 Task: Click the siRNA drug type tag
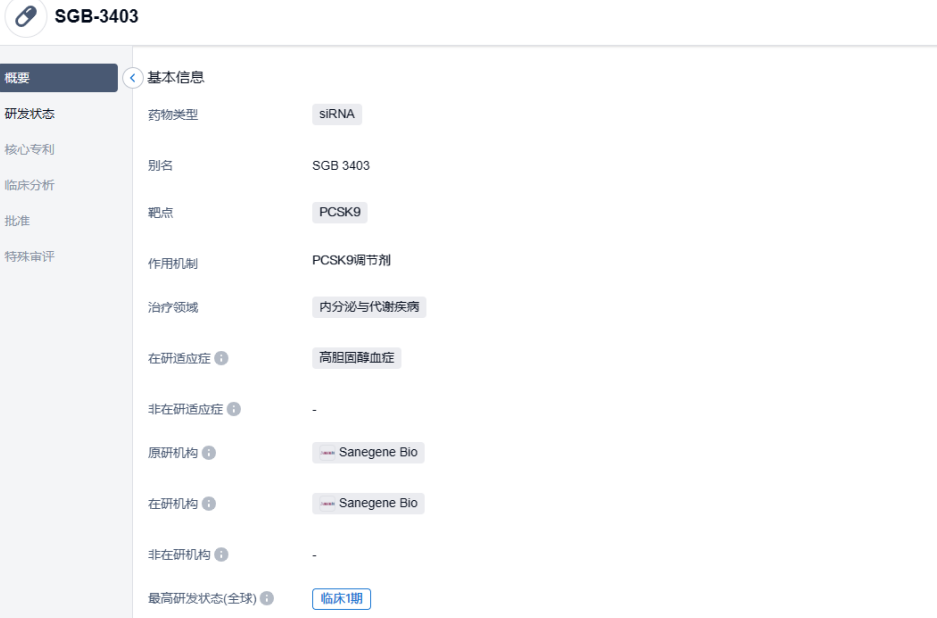tap(336, 114)
